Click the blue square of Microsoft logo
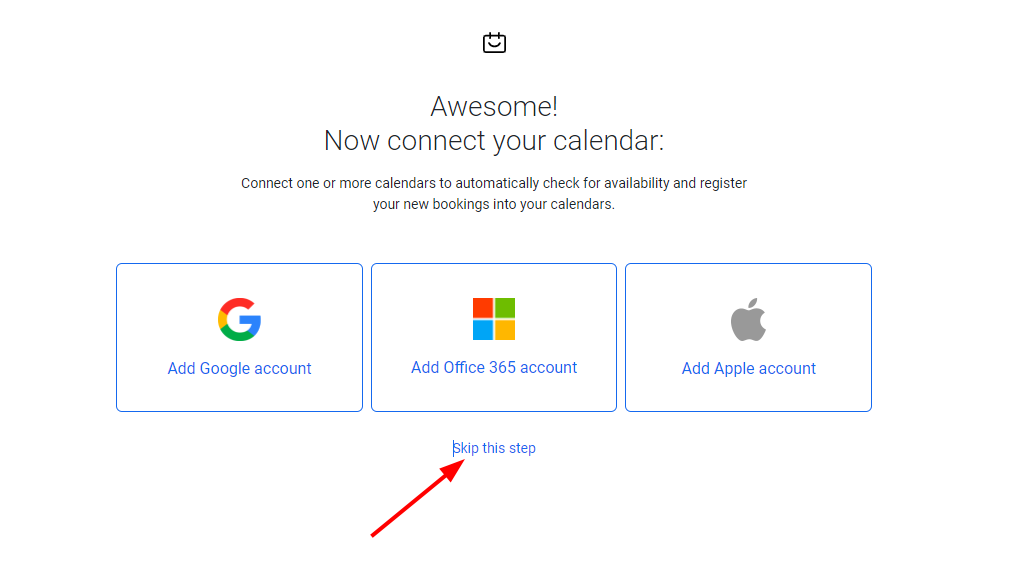This screenshot has height=571, width=1026. click(x=483, y=330)
